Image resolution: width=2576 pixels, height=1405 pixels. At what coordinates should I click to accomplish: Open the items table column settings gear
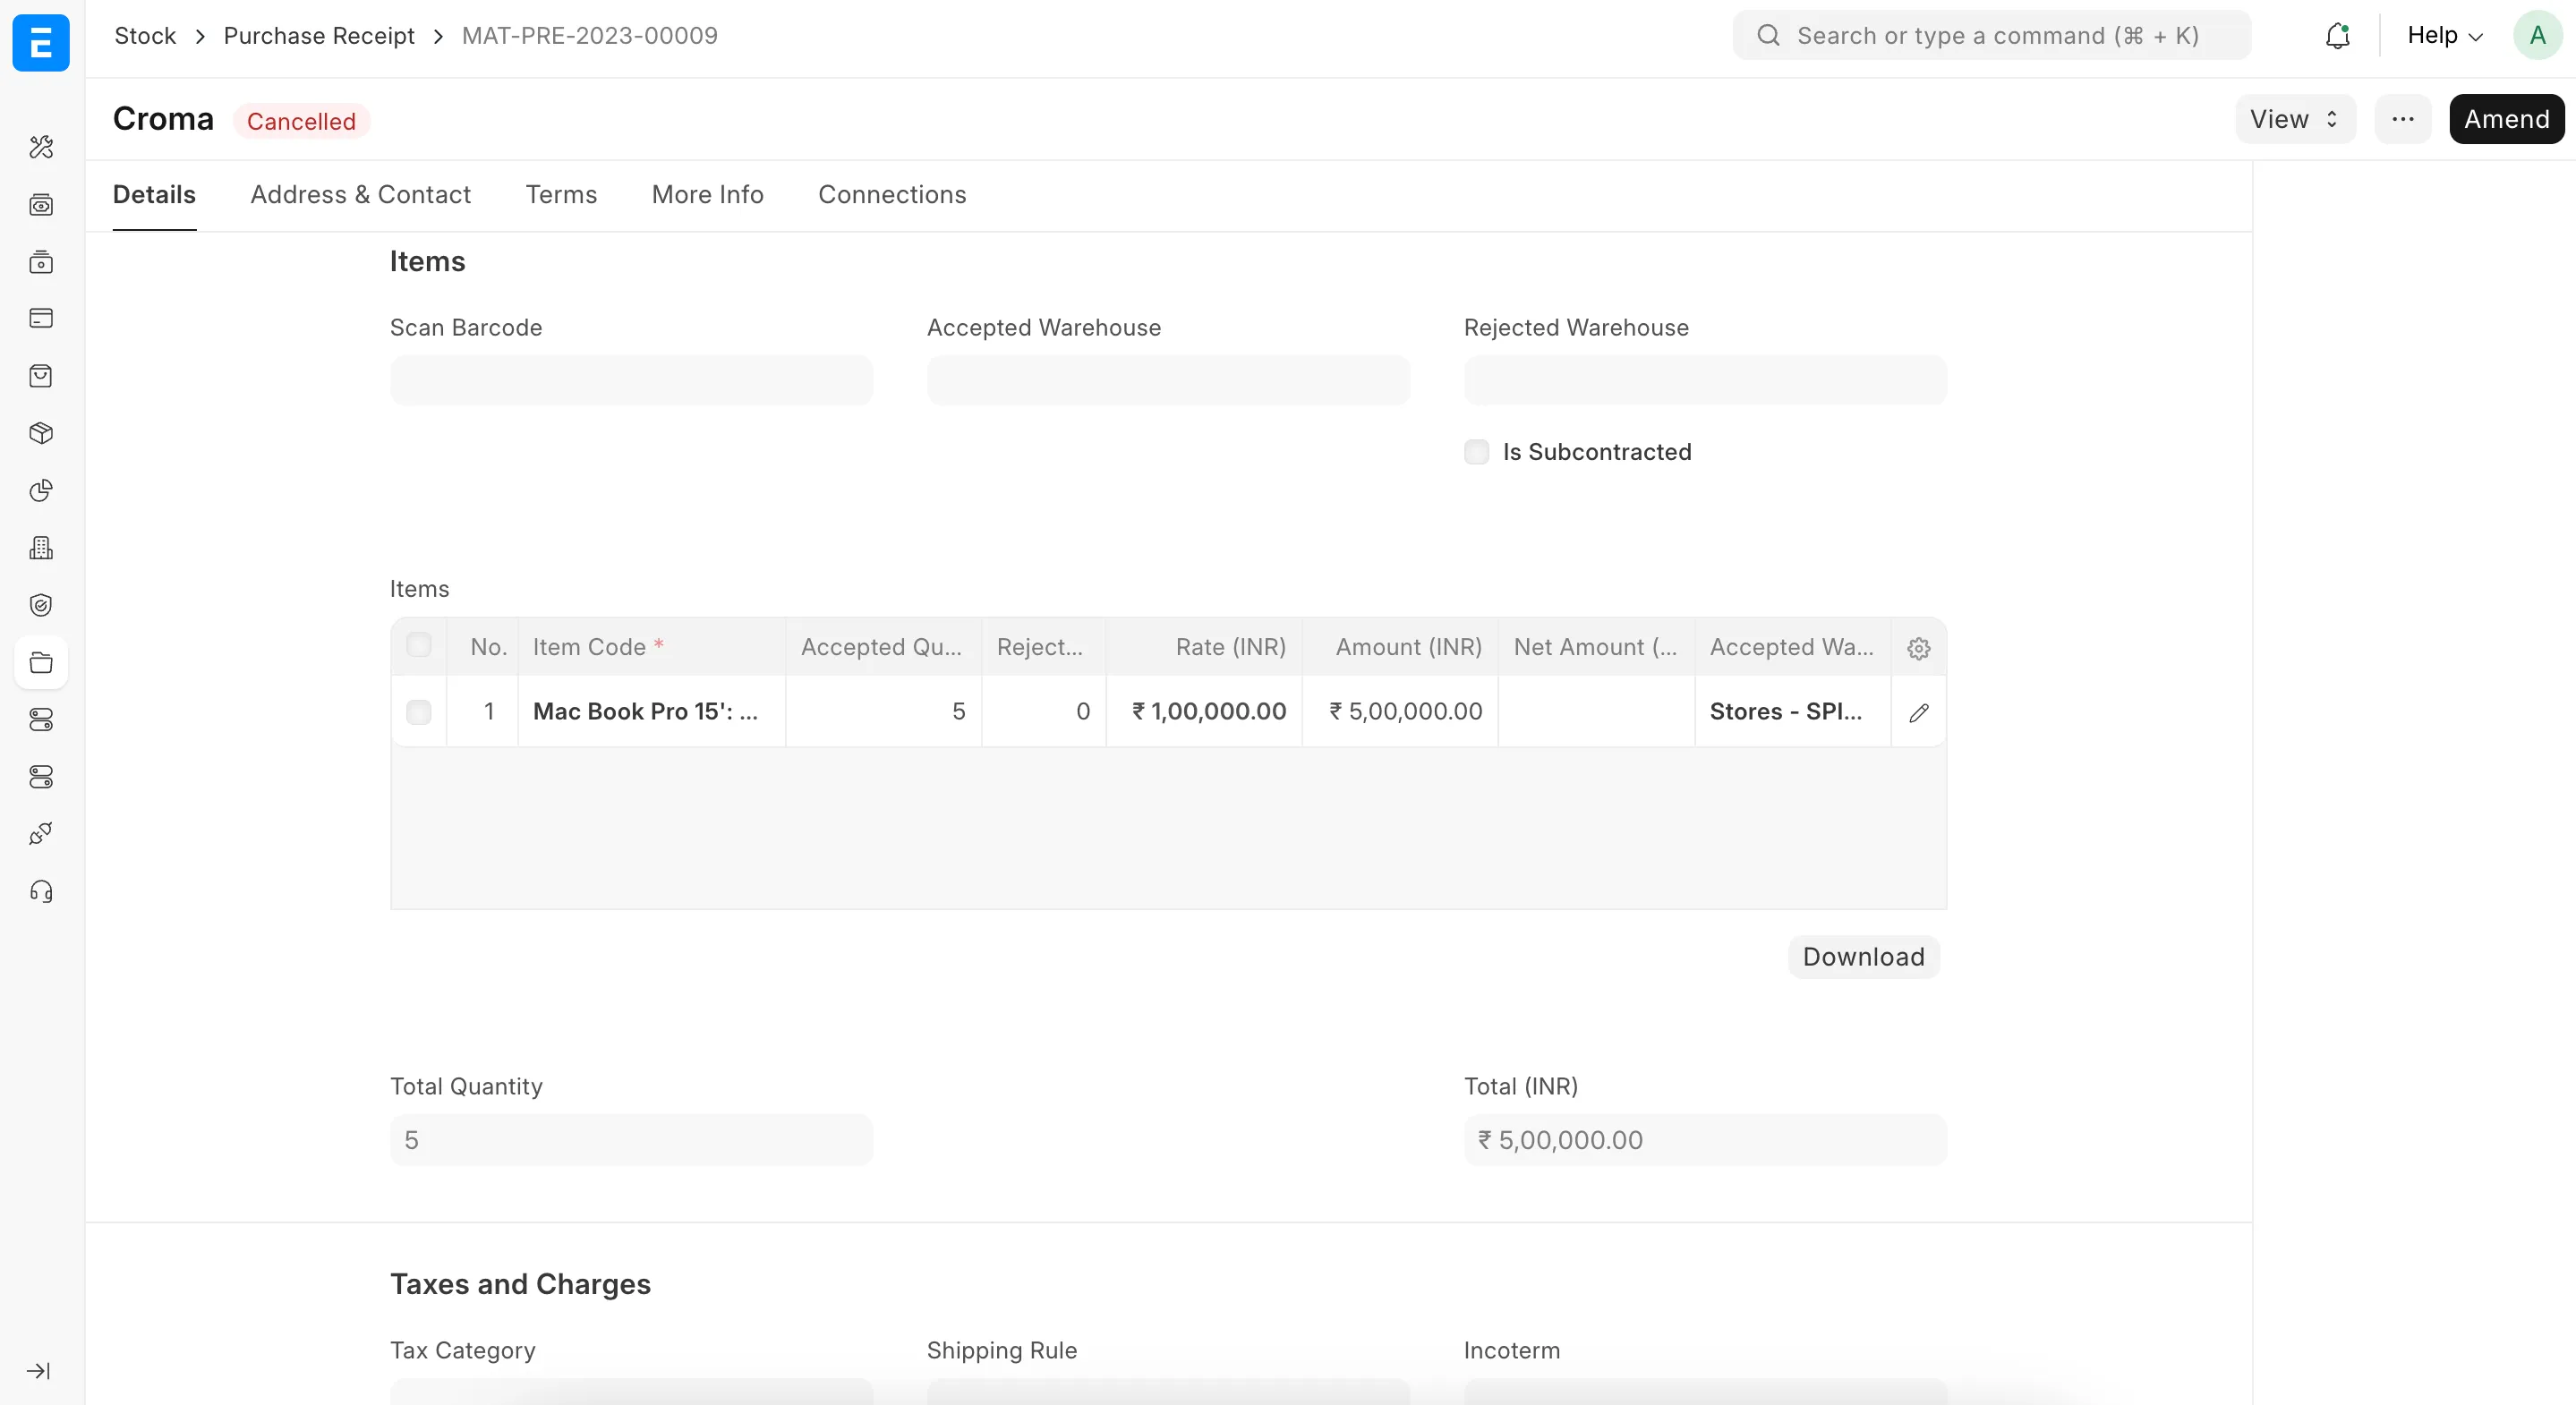click(x=1918, y=647)
